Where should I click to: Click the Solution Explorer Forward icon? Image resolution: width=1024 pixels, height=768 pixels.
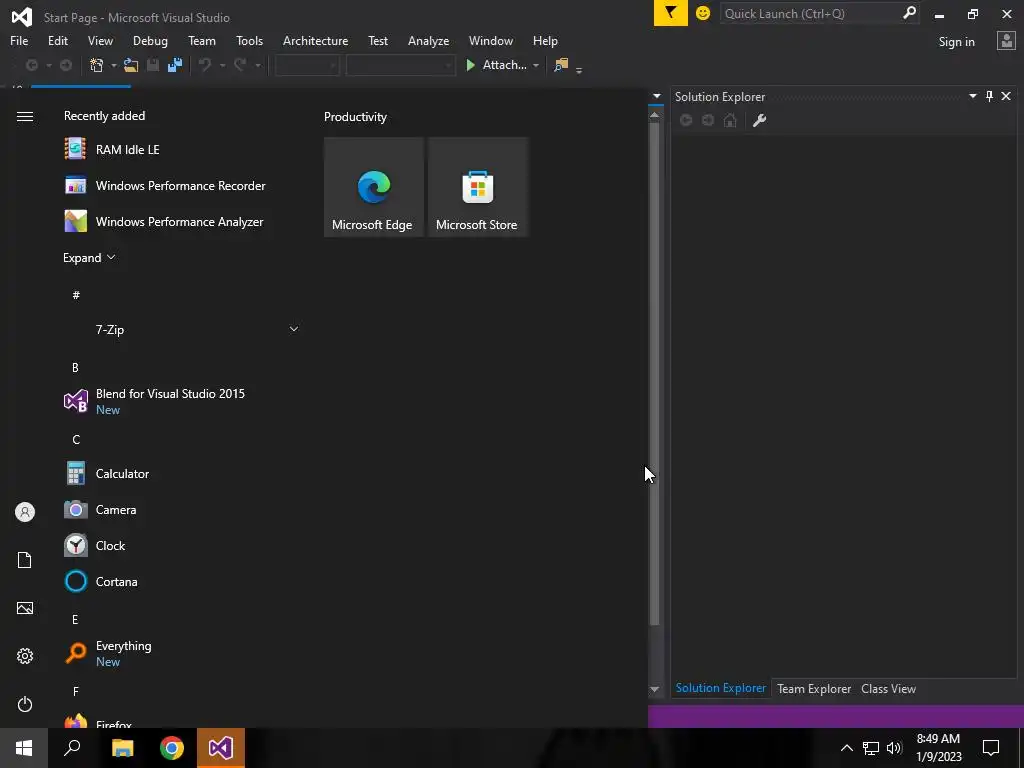[708, 120]
